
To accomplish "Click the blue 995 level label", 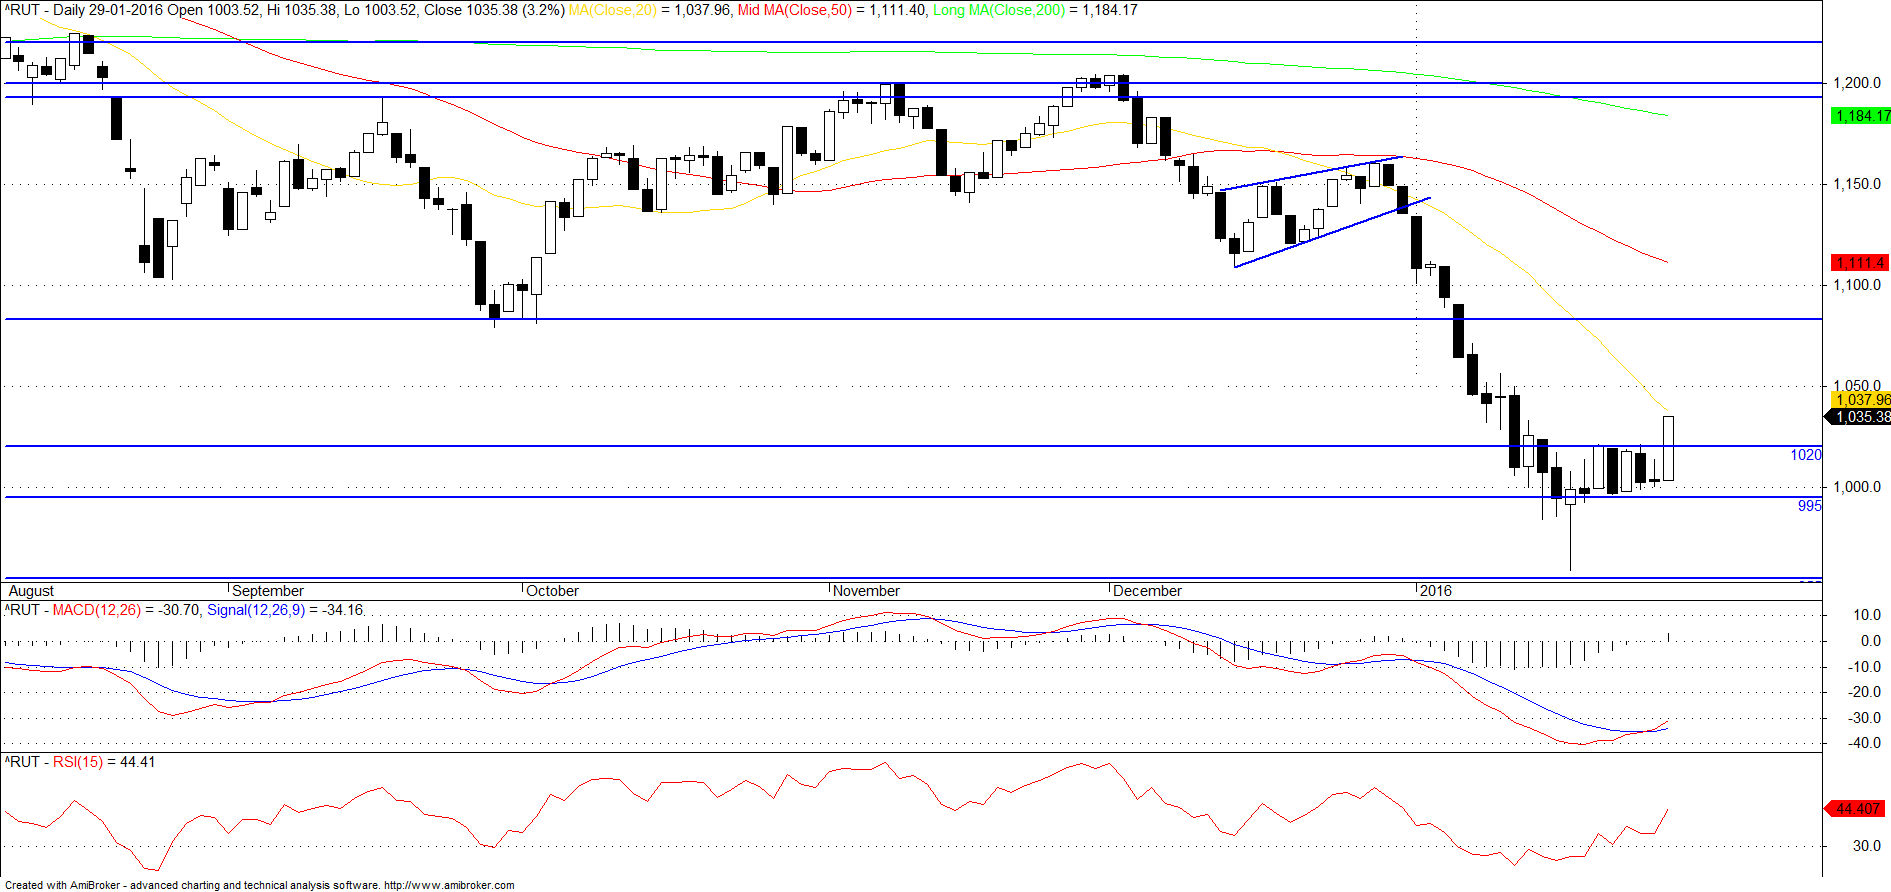I will click(x=1810, y=506).
